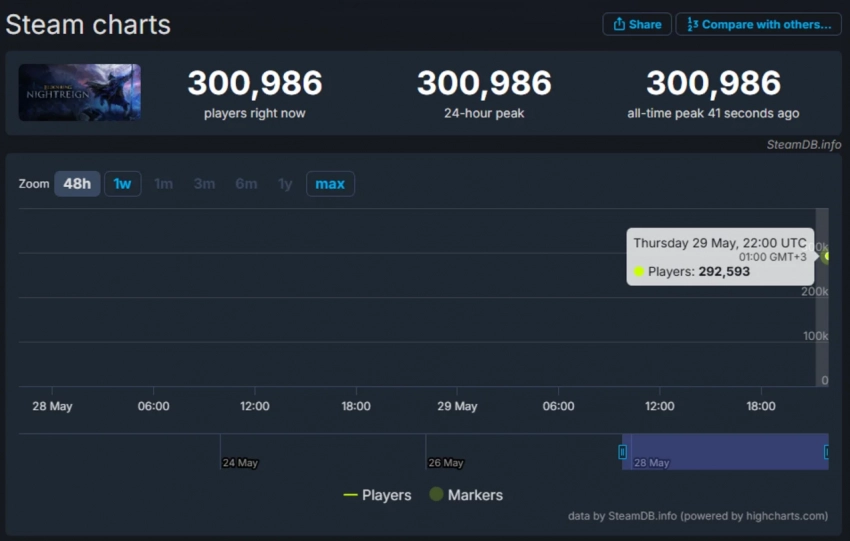
Task: Select the 1y zoom option
Action: click(x=285, y=184)
